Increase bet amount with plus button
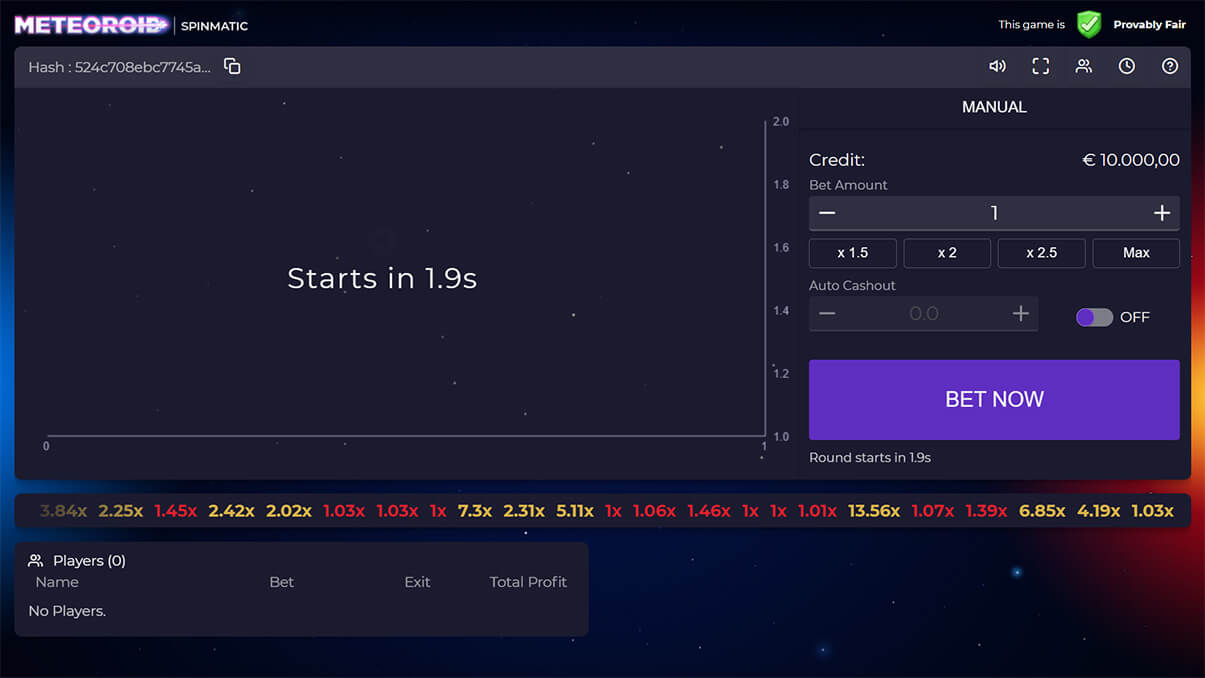1205x678 pixels. (x=1161, y=213)
